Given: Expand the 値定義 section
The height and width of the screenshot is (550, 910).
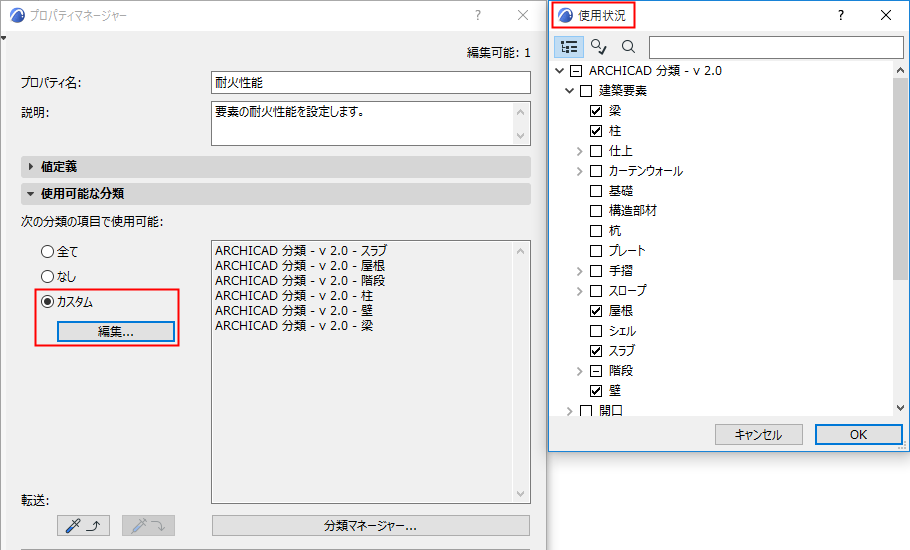Looking at the screenshot, I should click(x=31, y=167).
